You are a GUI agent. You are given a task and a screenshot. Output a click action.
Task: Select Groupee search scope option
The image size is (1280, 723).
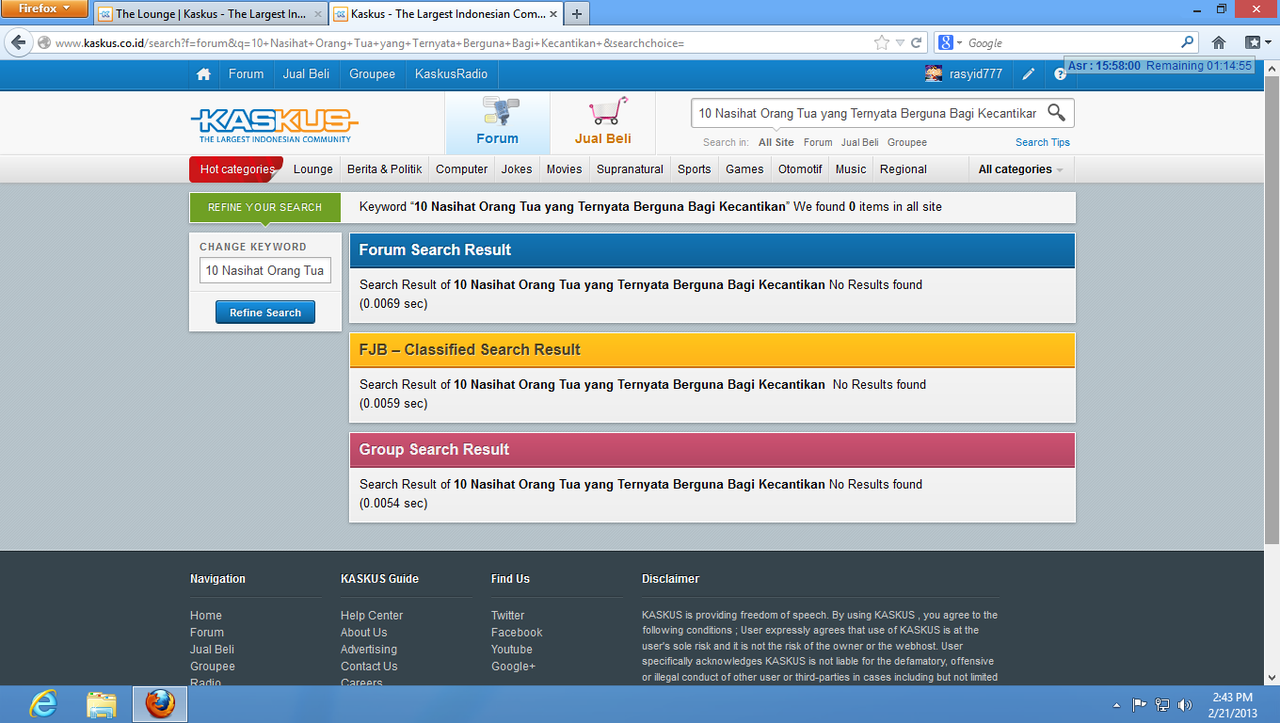pyautogui.click(x=907, y=142)
